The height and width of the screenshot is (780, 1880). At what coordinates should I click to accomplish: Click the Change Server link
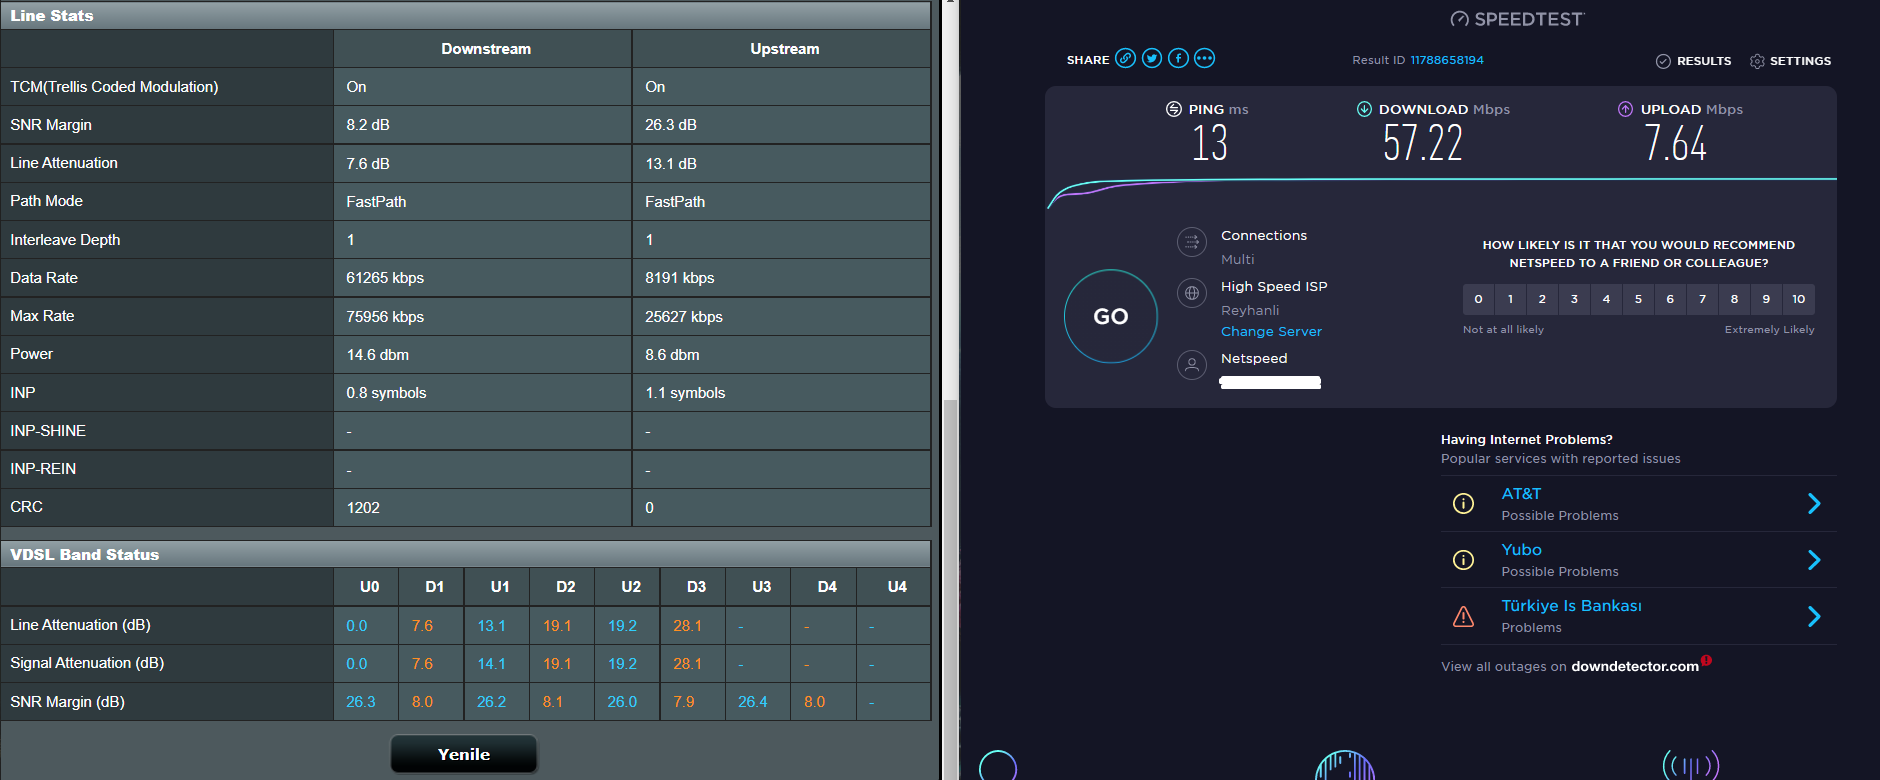[1271, 331]
